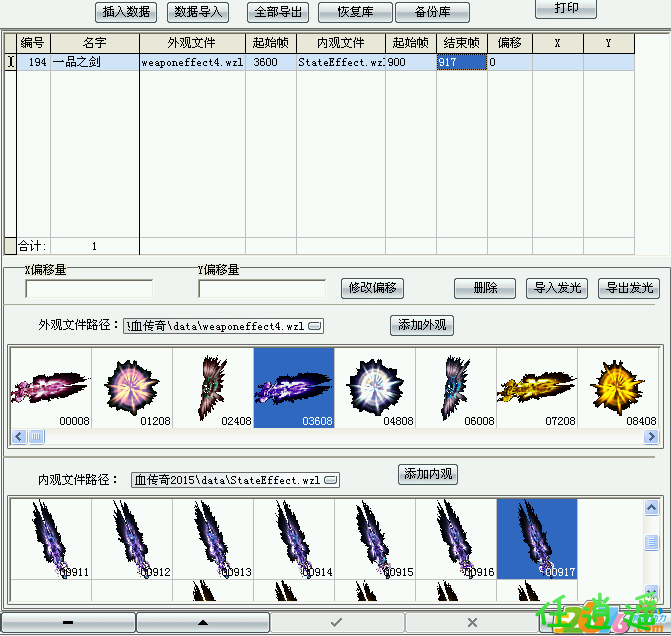This screenshot has width=671, height=636.
Task: Select weapon effect thumbnail 01208
Action: 132,388
